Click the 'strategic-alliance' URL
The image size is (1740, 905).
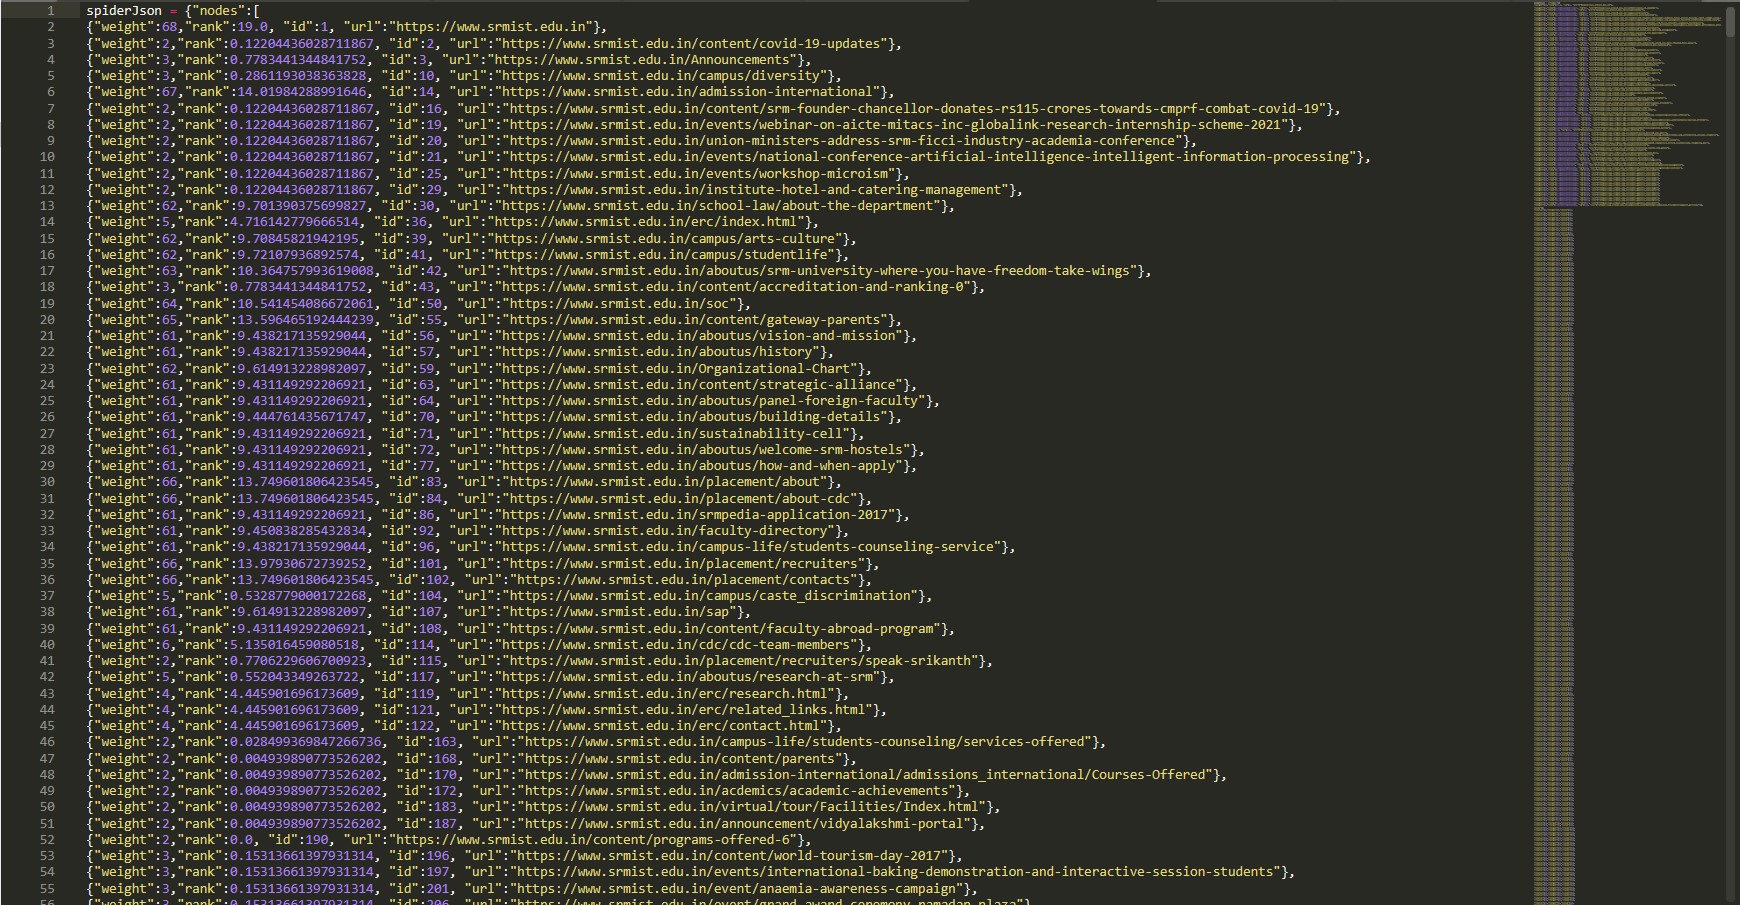699,385
